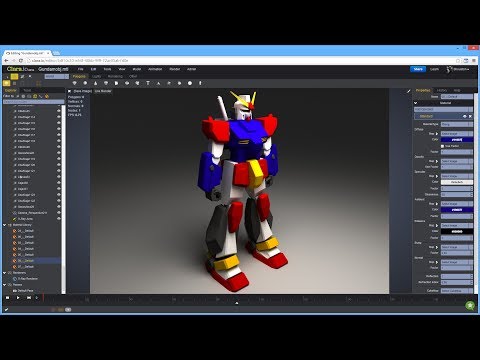Screen dimensions: 480x360
Task: Click the Save Image button
Action: [83, 91]
